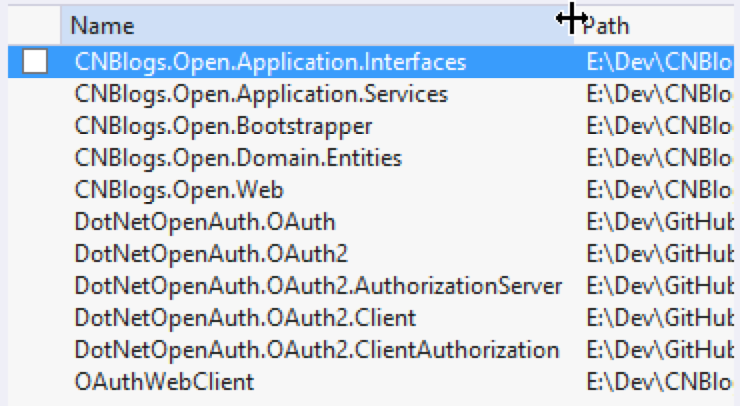The width and height of the screenshot is (740, 406).
Task: Click path cell of OAuthWebClient
Action: tap(659, 381)
